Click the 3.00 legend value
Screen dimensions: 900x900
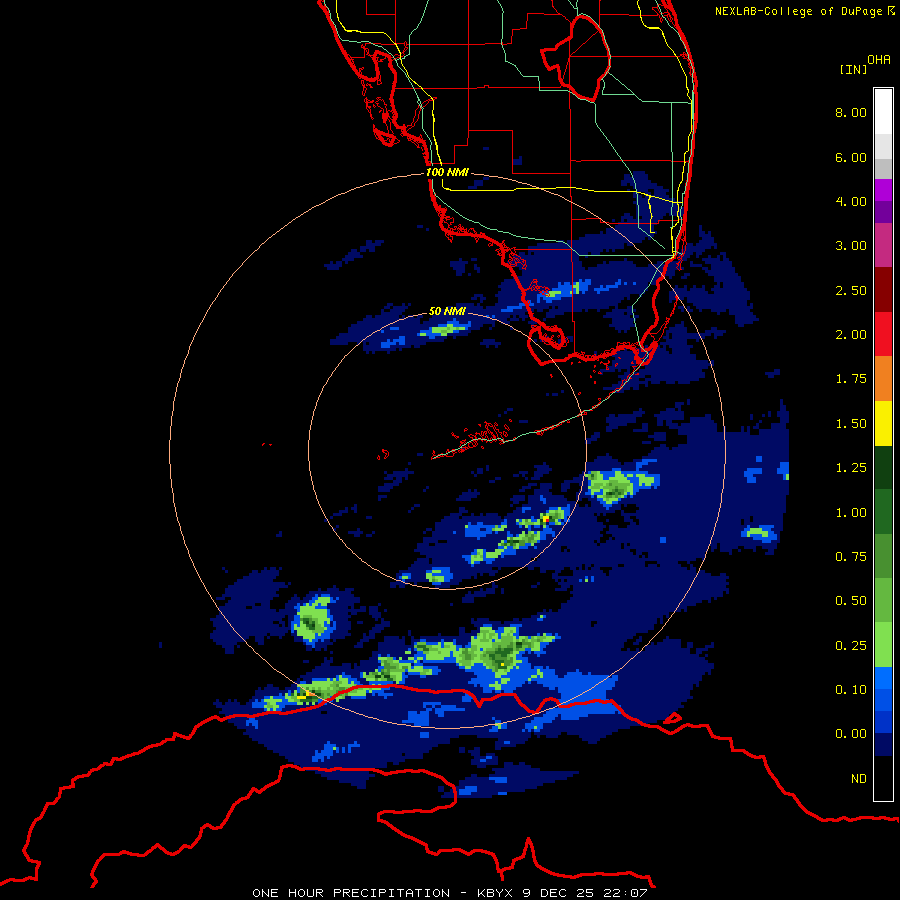point(851,246)
